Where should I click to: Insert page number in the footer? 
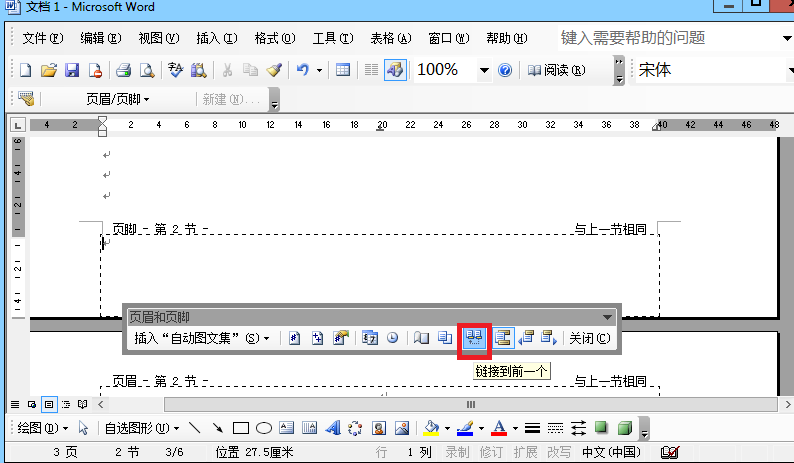click(x=294, y=338)
